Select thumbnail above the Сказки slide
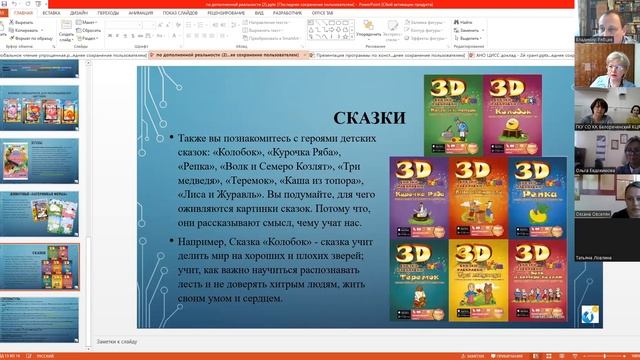 tap(40, 214)
